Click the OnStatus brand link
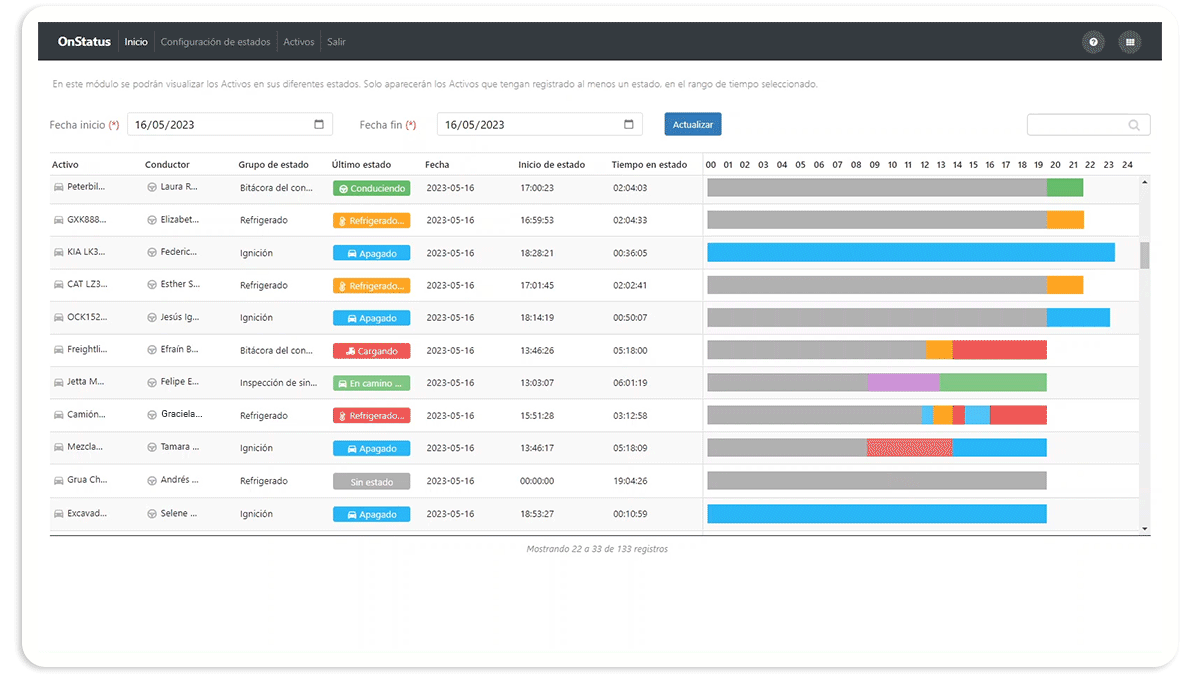The image size is (1200, 675). tap(84, 42)
